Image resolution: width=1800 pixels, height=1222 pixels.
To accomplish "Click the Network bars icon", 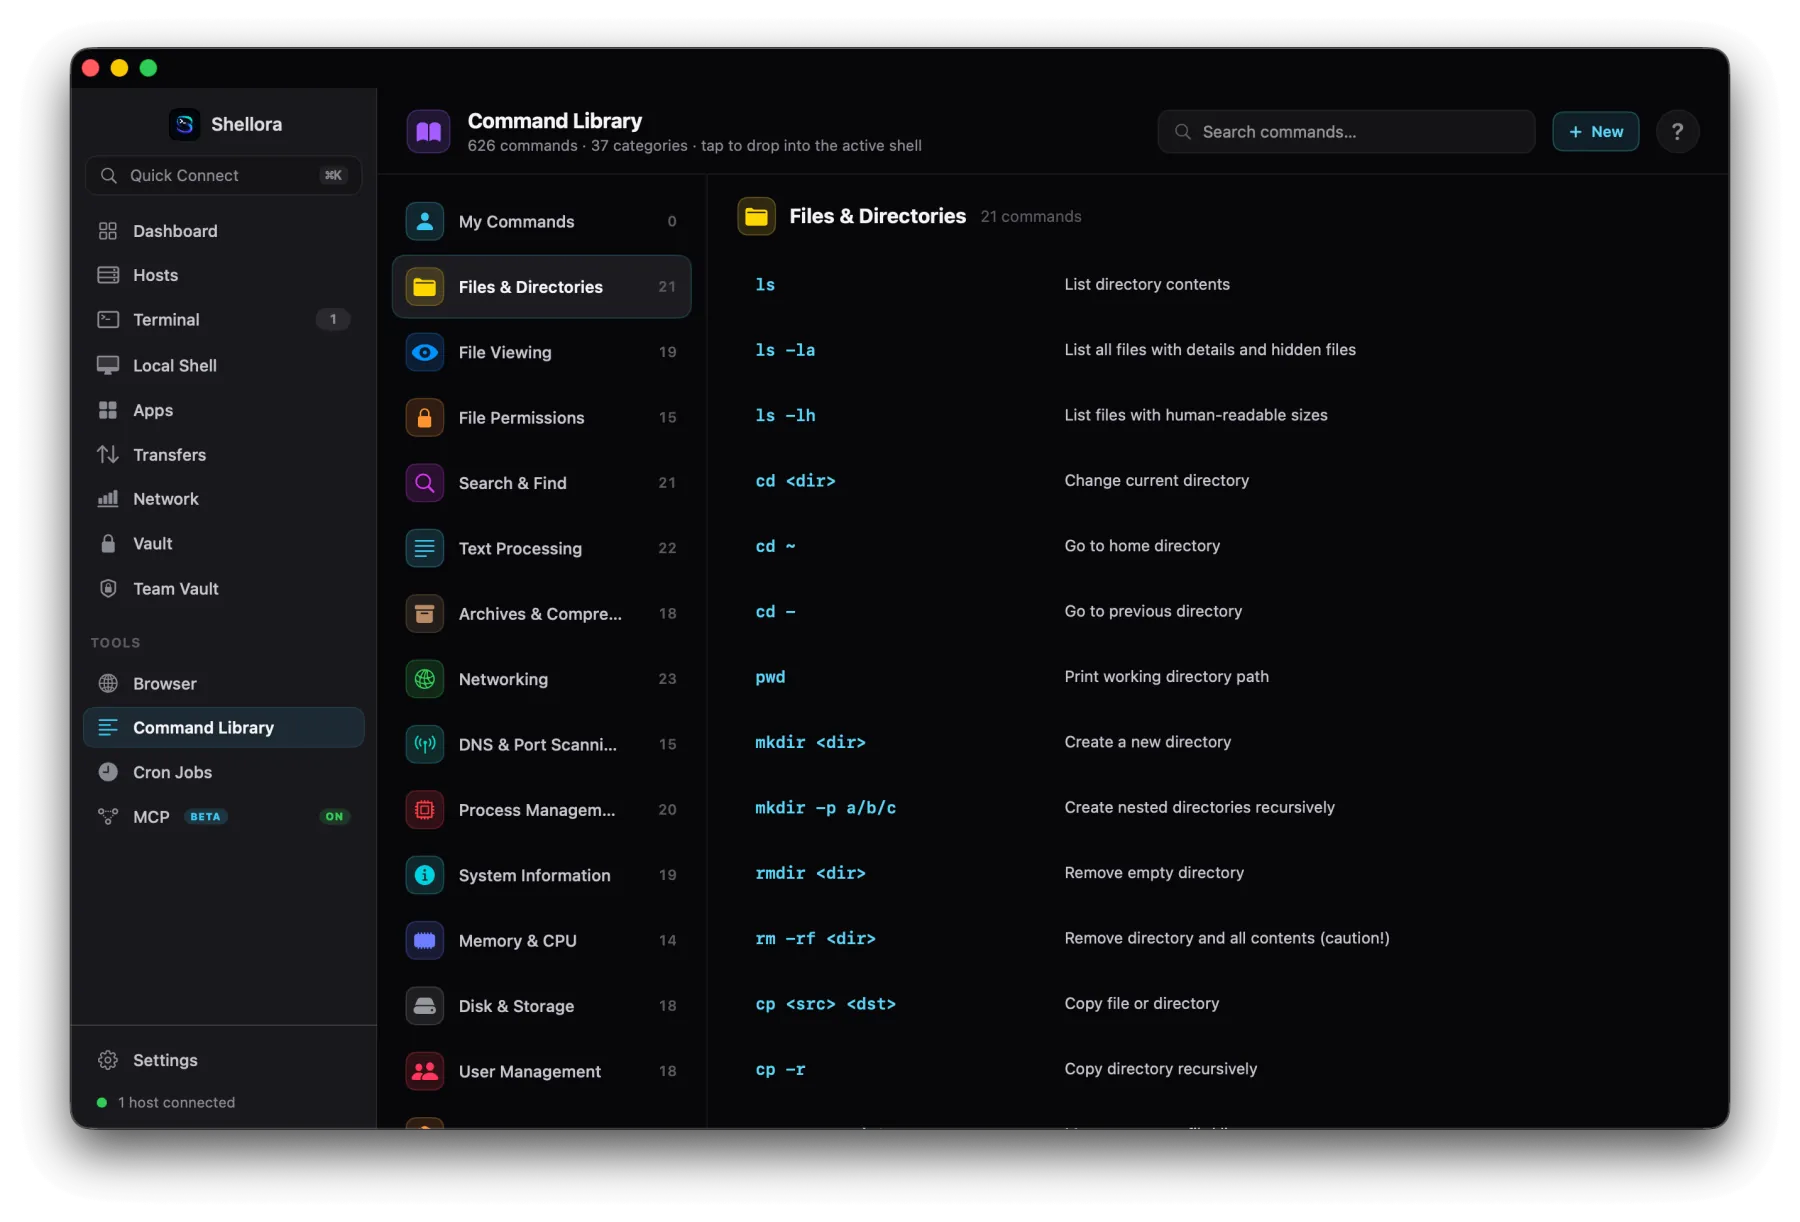I will click(108, 498).
